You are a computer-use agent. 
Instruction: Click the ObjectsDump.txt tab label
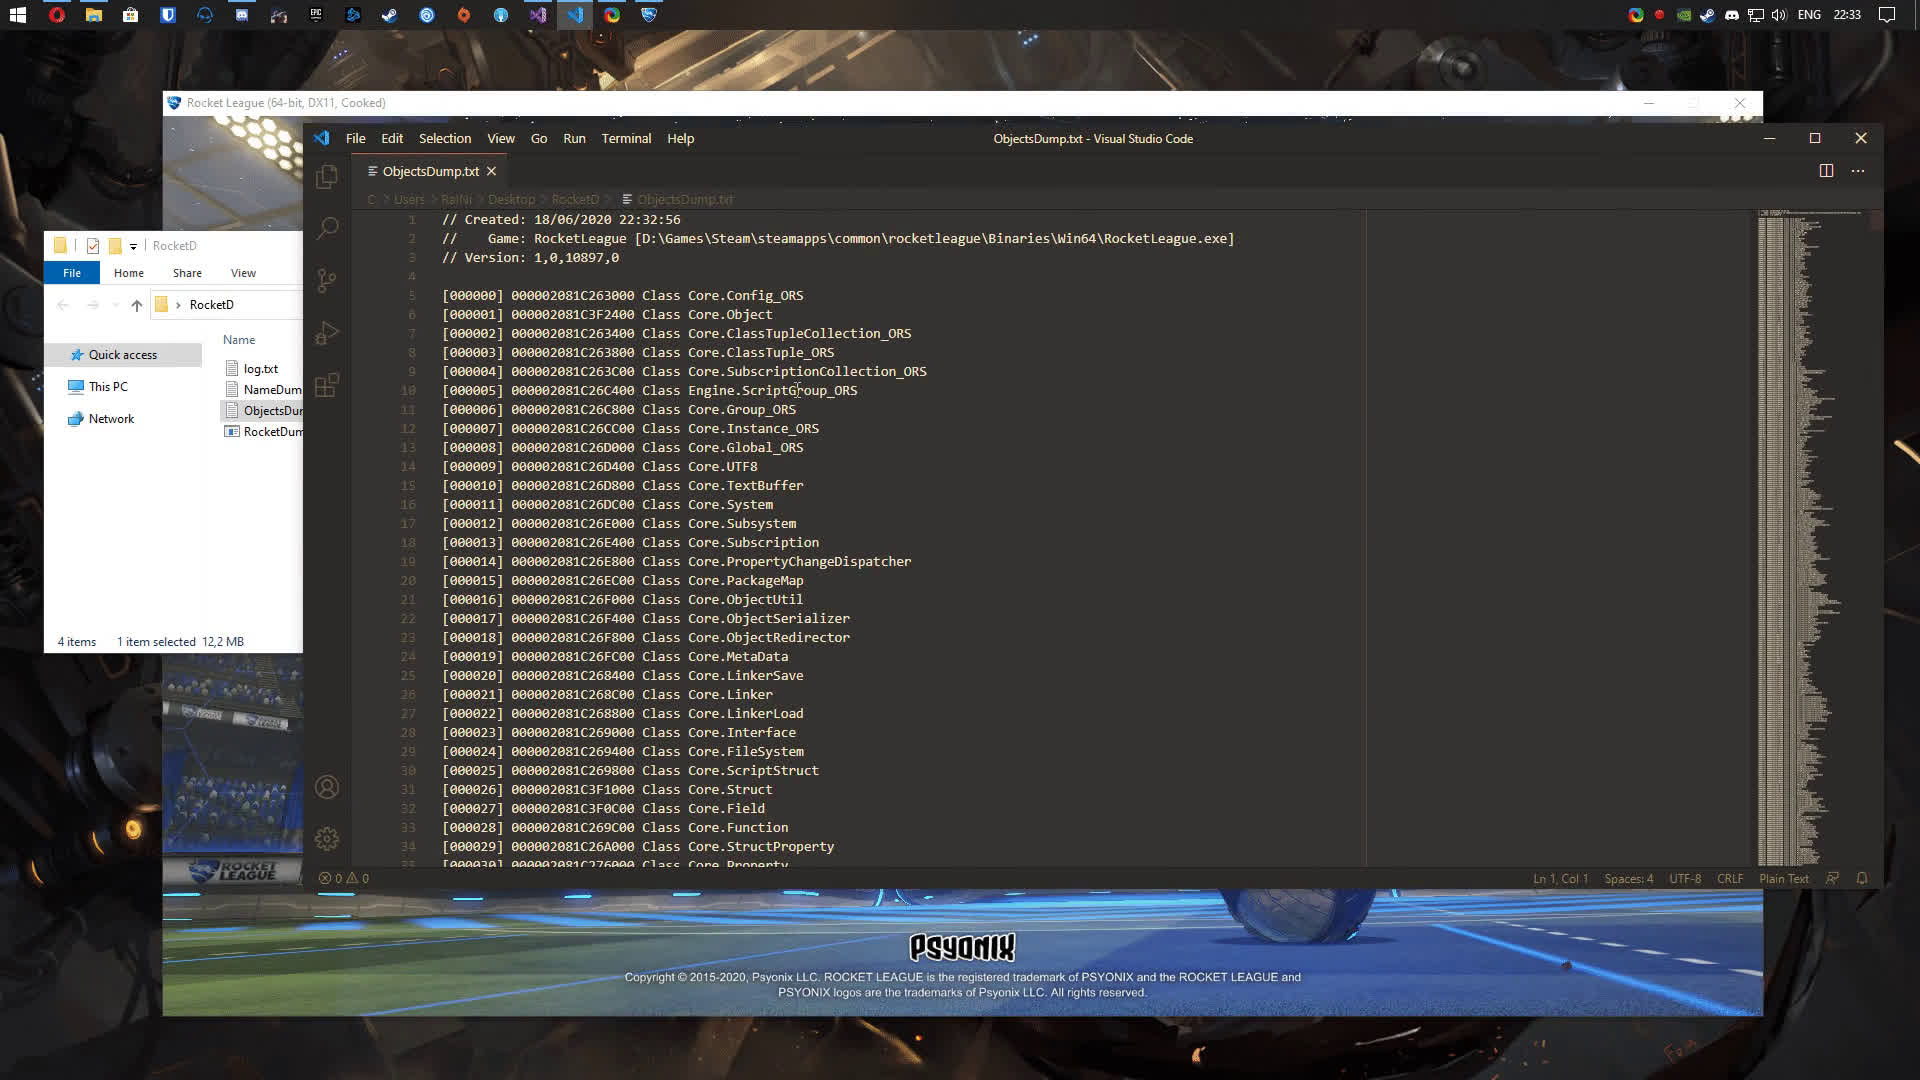[x=430, y=171]
